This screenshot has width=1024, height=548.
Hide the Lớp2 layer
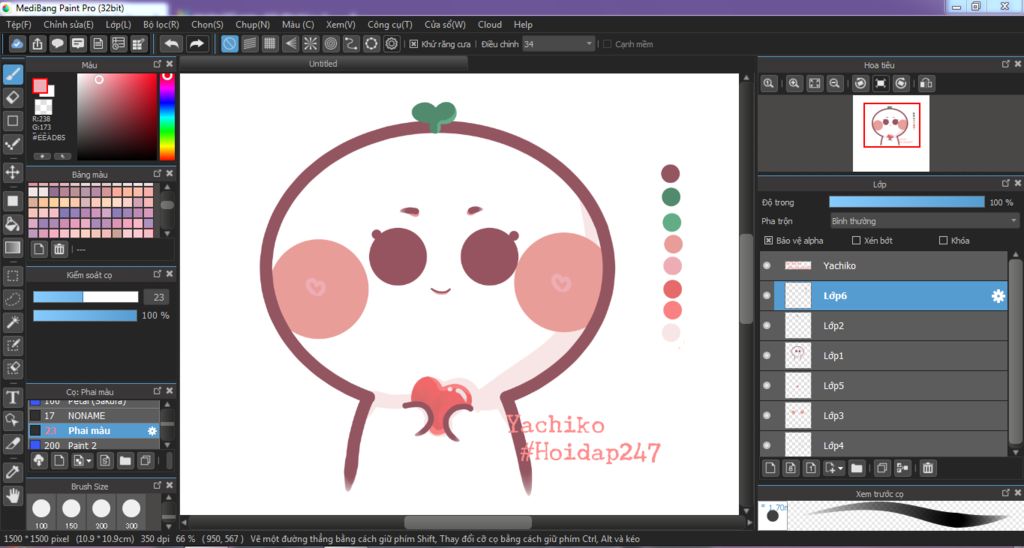click(767, 325)
